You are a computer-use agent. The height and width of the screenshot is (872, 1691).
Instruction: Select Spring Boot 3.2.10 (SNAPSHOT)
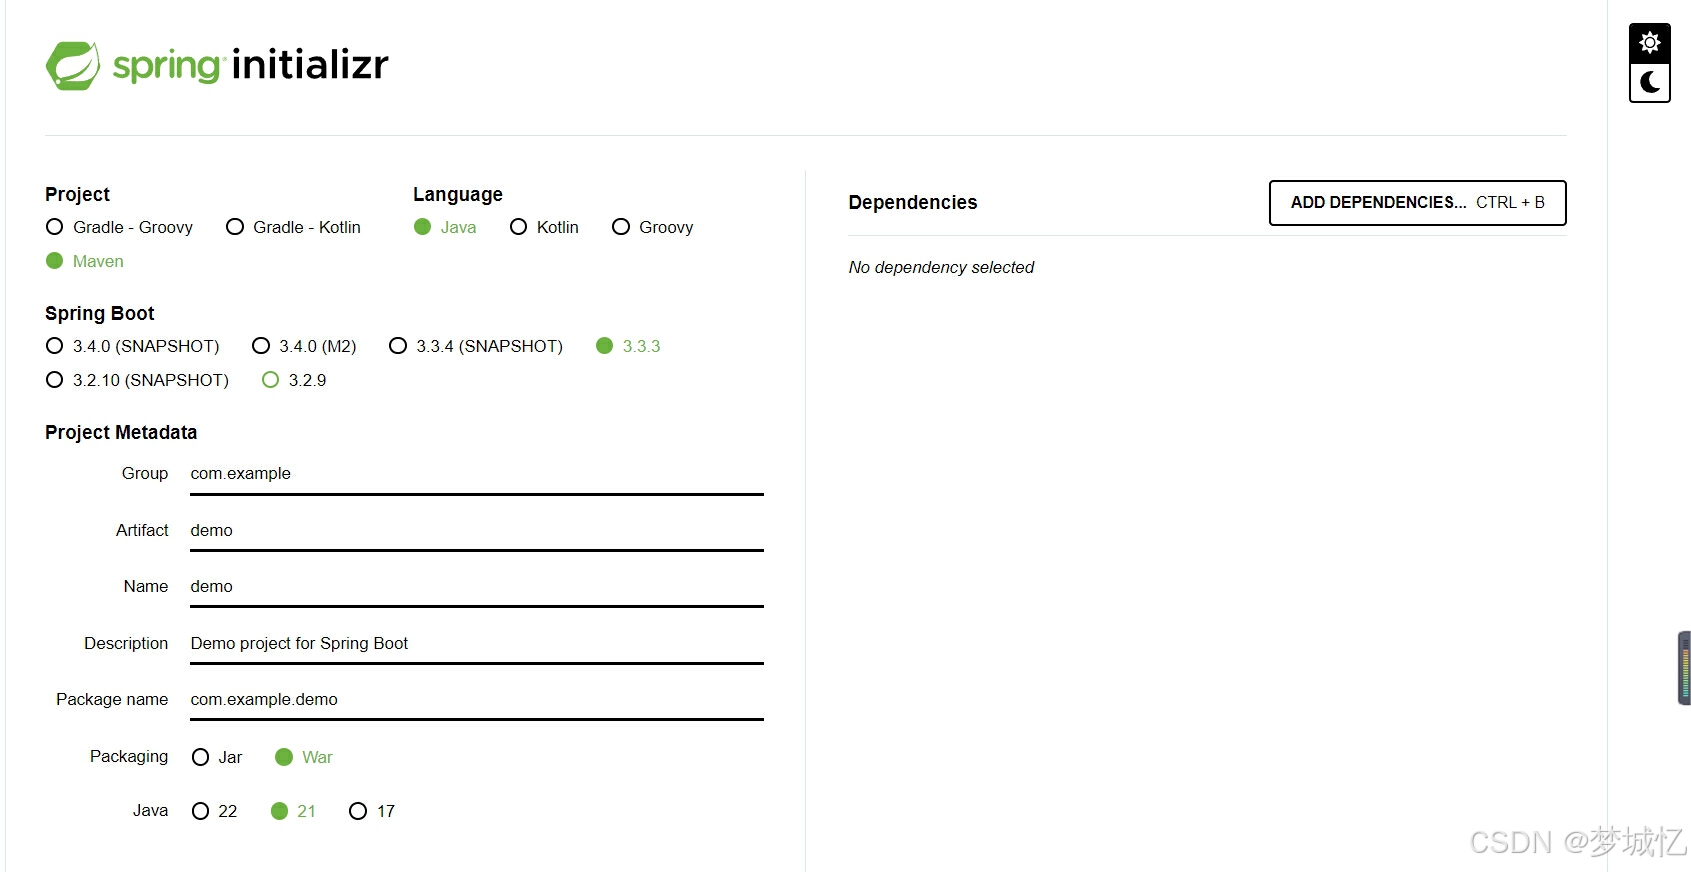[x=137, y=380]
